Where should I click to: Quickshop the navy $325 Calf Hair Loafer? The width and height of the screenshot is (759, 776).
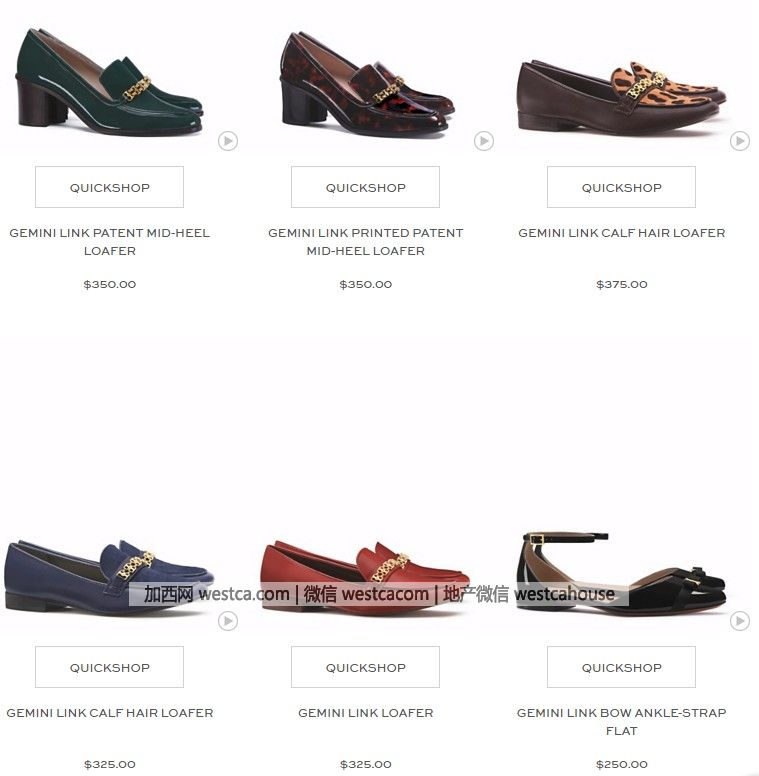point(109,667)
